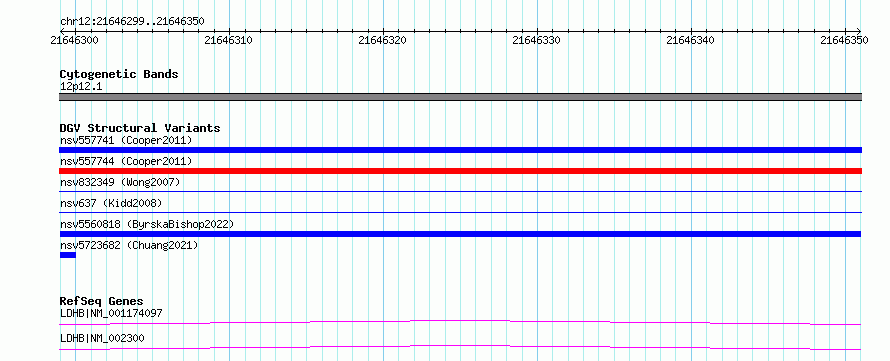Open variant label nsv5723682 (Chuang2021)
This screenshot has width=890, height=361.
(x=129, y=245)
